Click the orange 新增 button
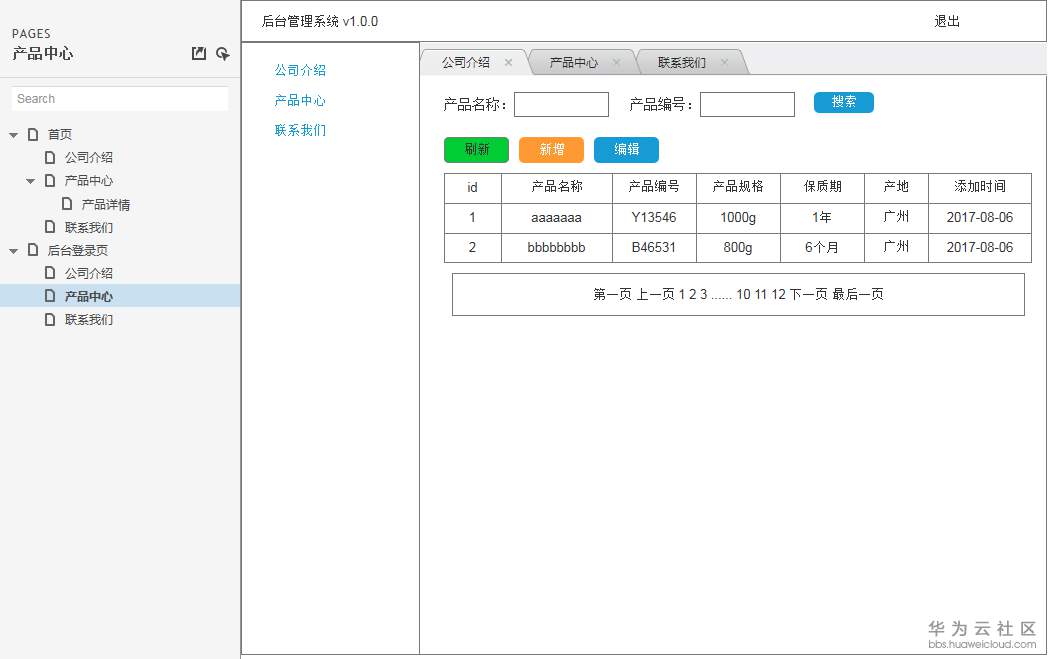Screen dimensions: 1050x659 tap(551, 149)
